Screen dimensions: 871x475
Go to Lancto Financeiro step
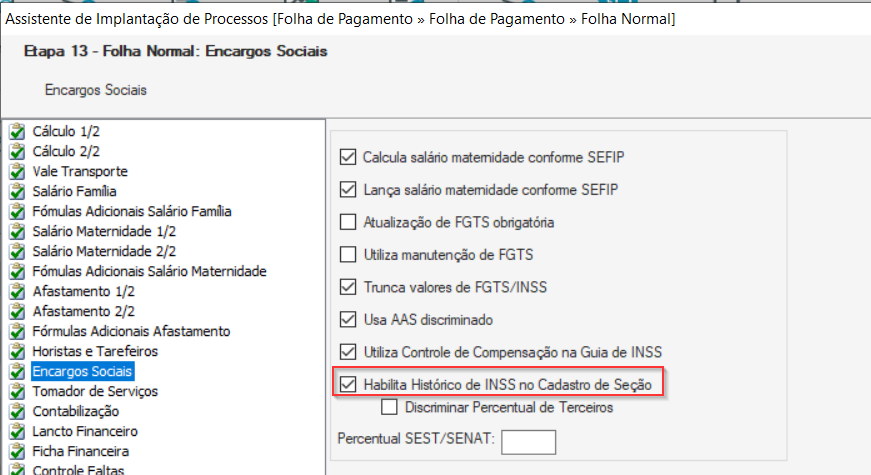click(85, 431)
